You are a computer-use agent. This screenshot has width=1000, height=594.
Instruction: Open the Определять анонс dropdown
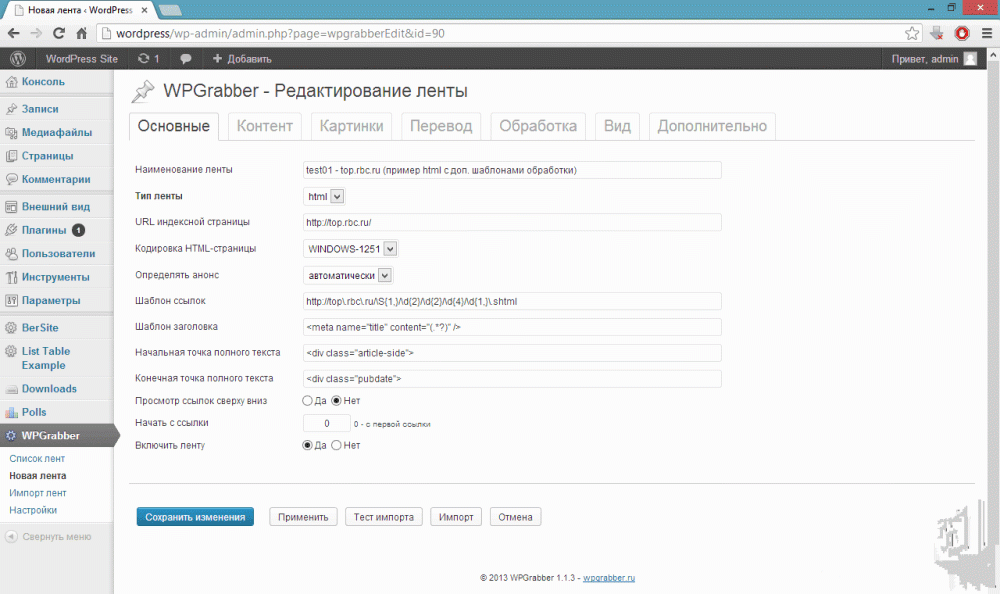coord(348,275)
